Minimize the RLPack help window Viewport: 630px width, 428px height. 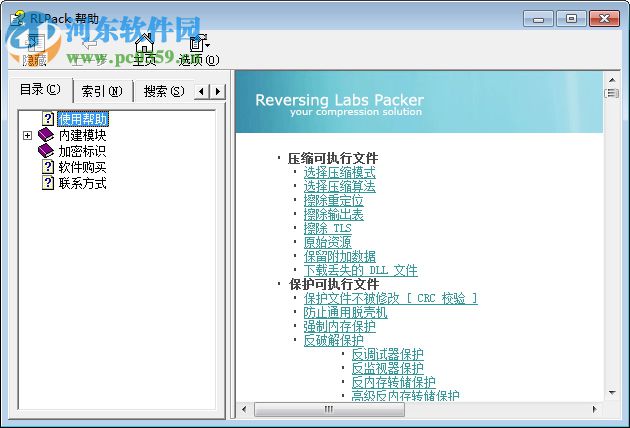pos(538,19)
